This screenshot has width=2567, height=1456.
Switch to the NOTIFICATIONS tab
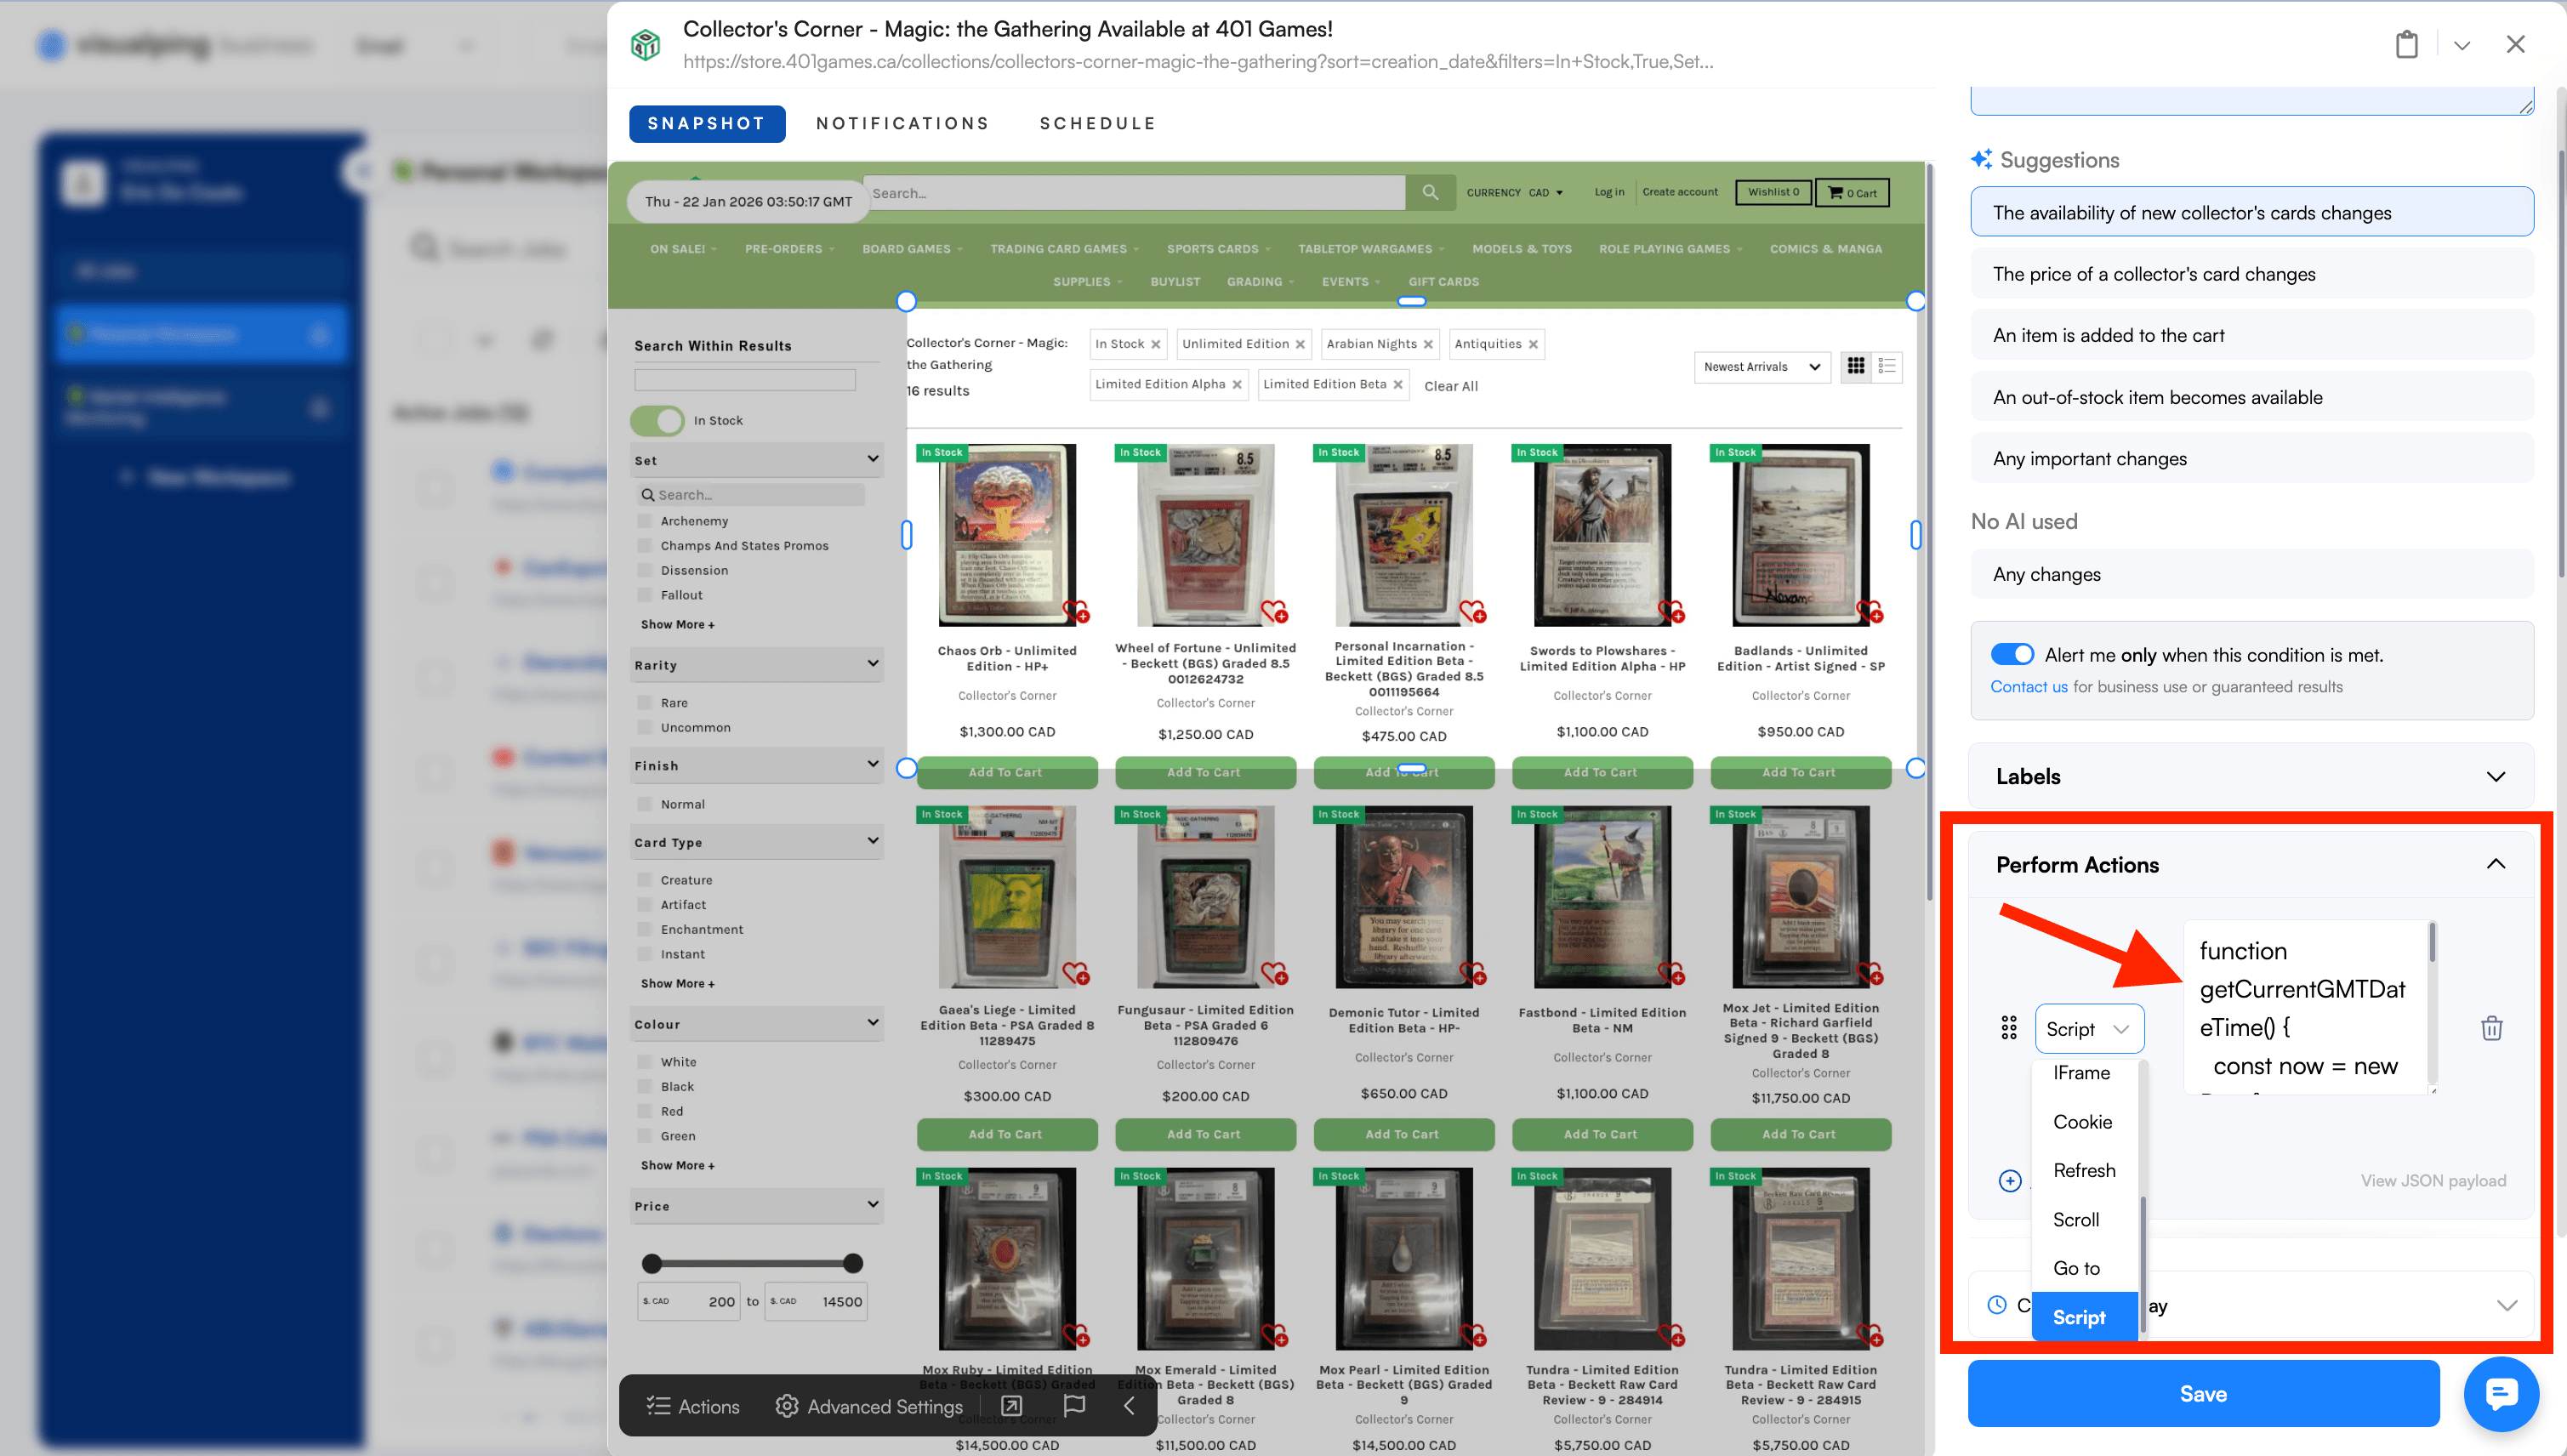pyautogui.click(x=902, y=123)
